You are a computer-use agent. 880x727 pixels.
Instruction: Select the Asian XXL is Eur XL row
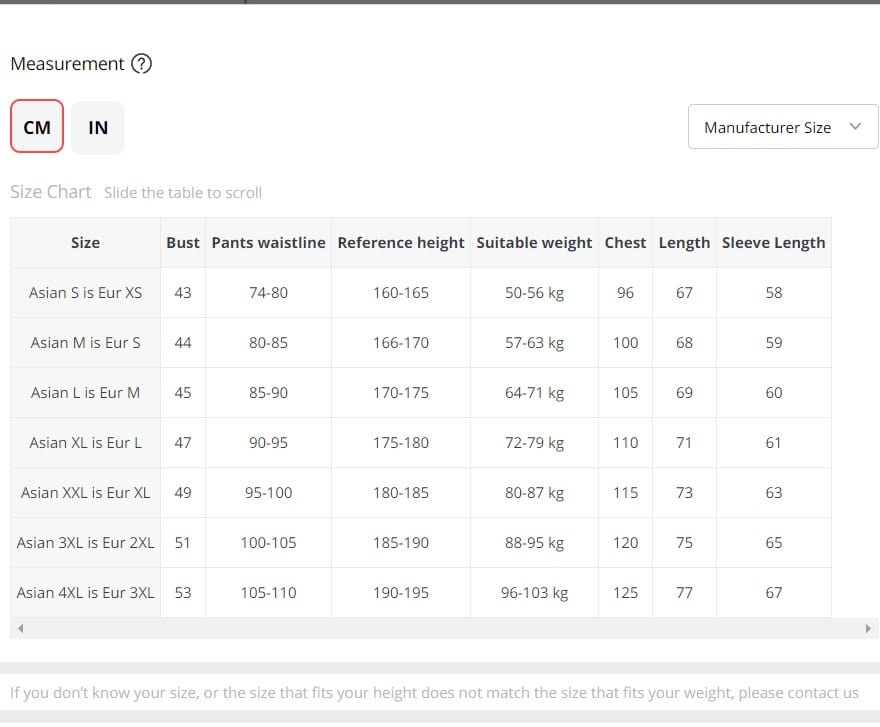click(x=86, y=493)
